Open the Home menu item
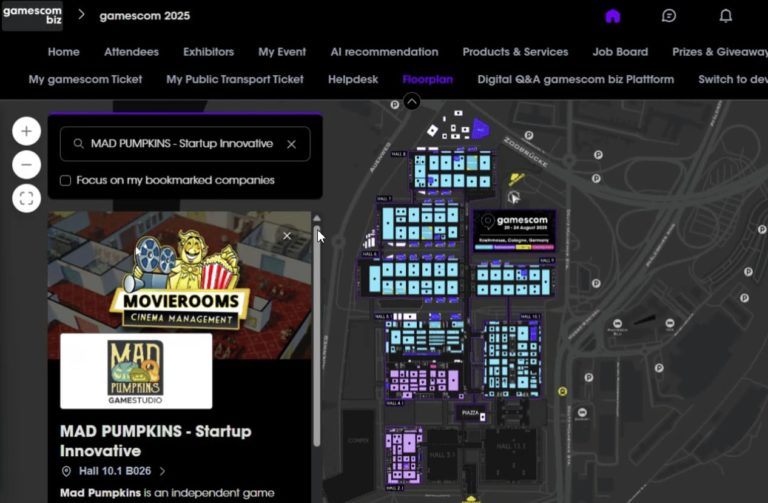Screen dimensions: 768x503 click(x=64, y=52)
